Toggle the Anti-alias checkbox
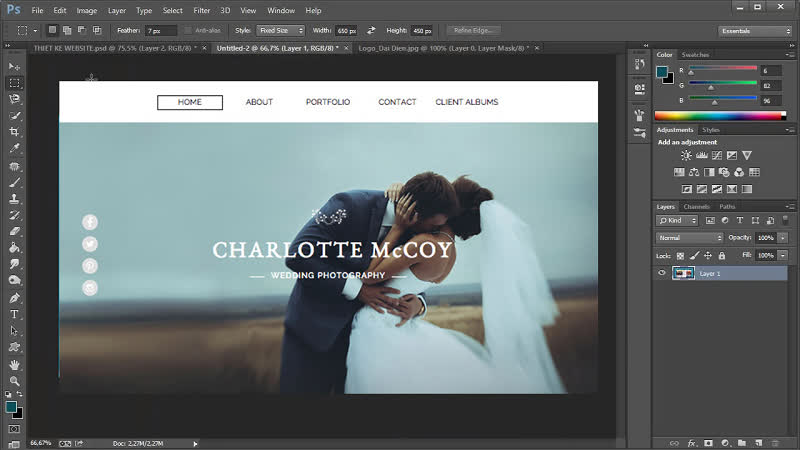Viewport: 800px width, 450px height. (188, 31)
